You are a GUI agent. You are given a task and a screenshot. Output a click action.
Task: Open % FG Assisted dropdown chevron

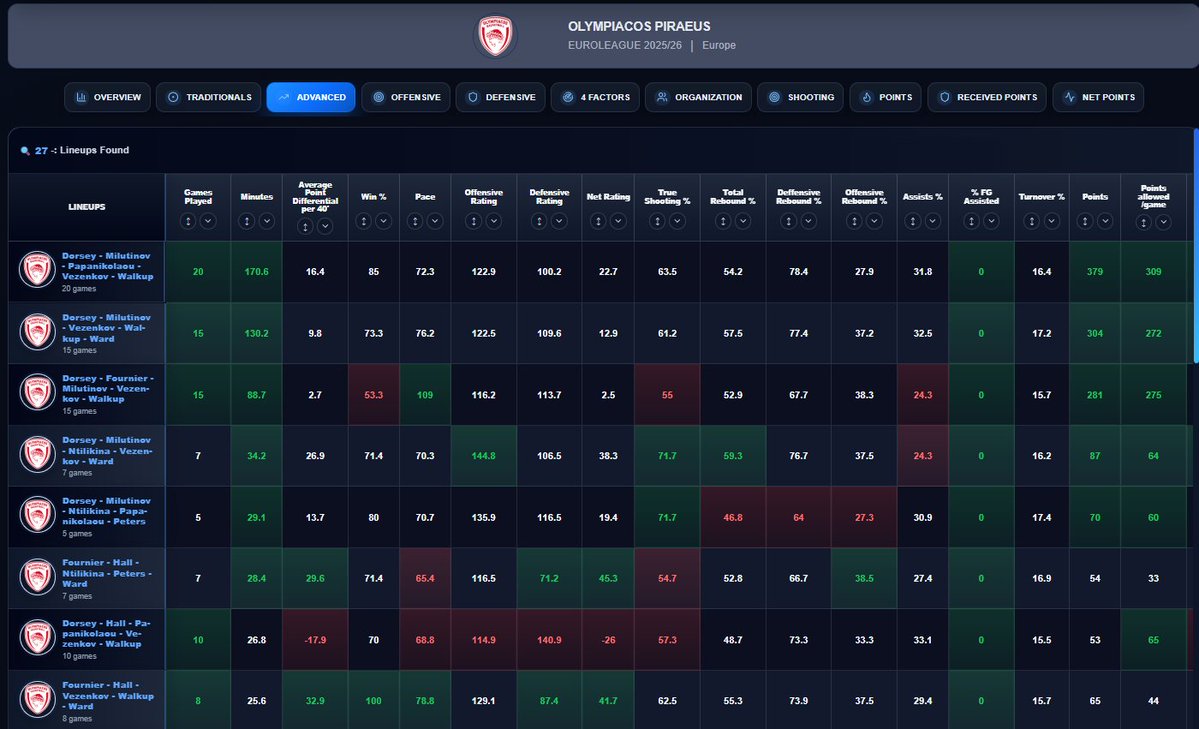[x=991, y=221]
